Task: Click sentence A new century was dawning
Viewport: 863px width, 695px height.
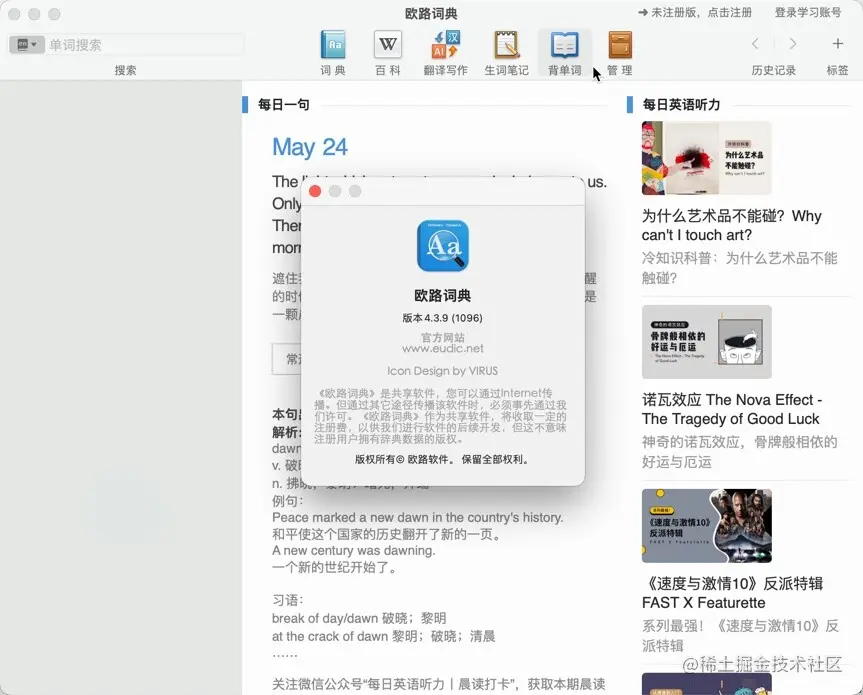Action: pyautogui.click(x=353, y=550)
